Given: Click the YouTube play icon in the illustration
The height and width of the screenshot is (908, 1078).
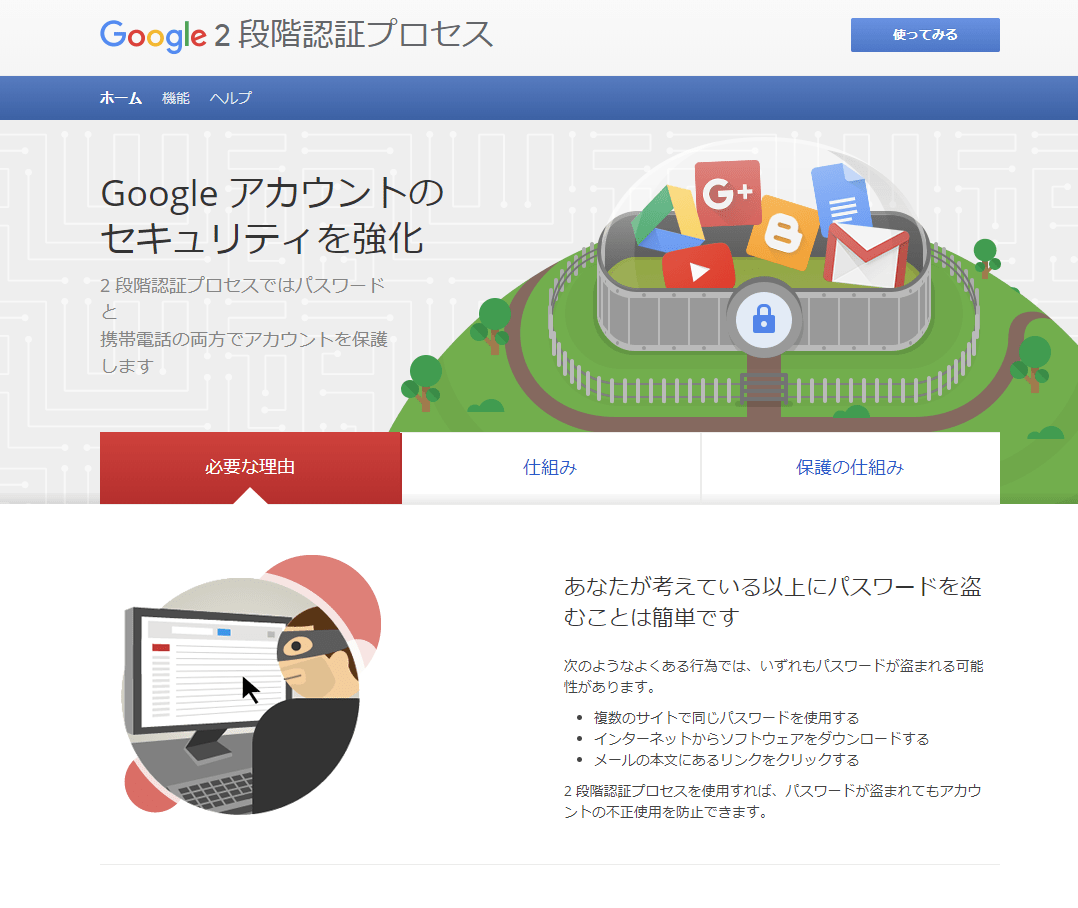Looking at the screenshot, I should (698, 267).
